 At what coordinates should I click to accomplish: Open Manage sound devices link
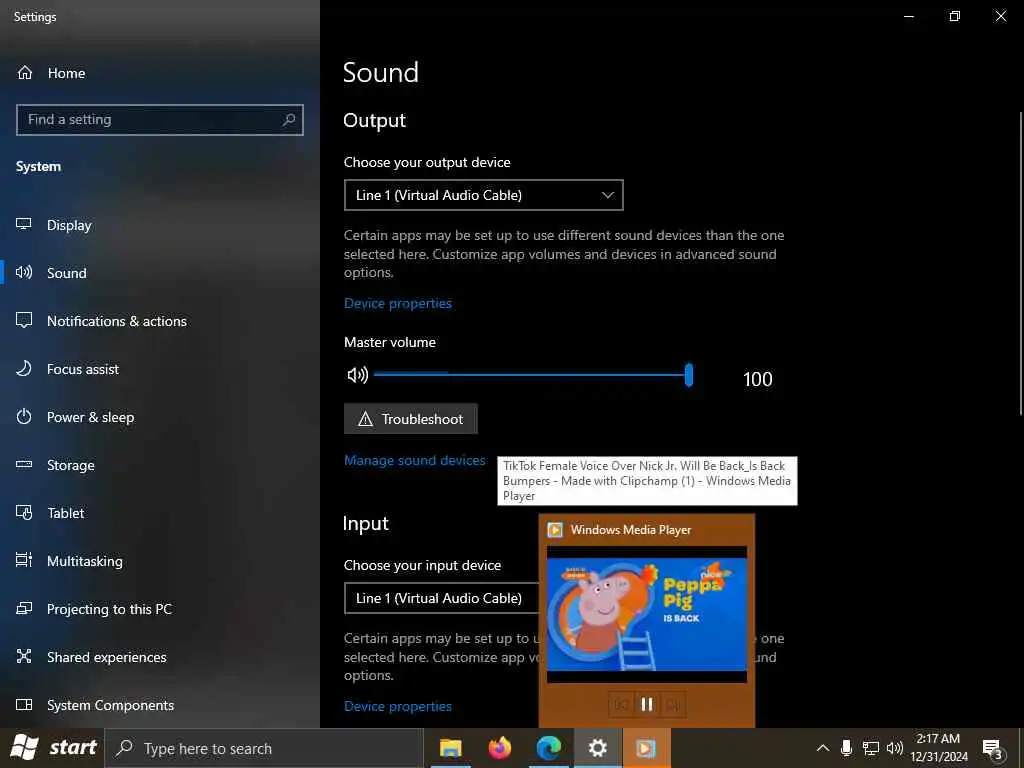[x=415, y=460]
